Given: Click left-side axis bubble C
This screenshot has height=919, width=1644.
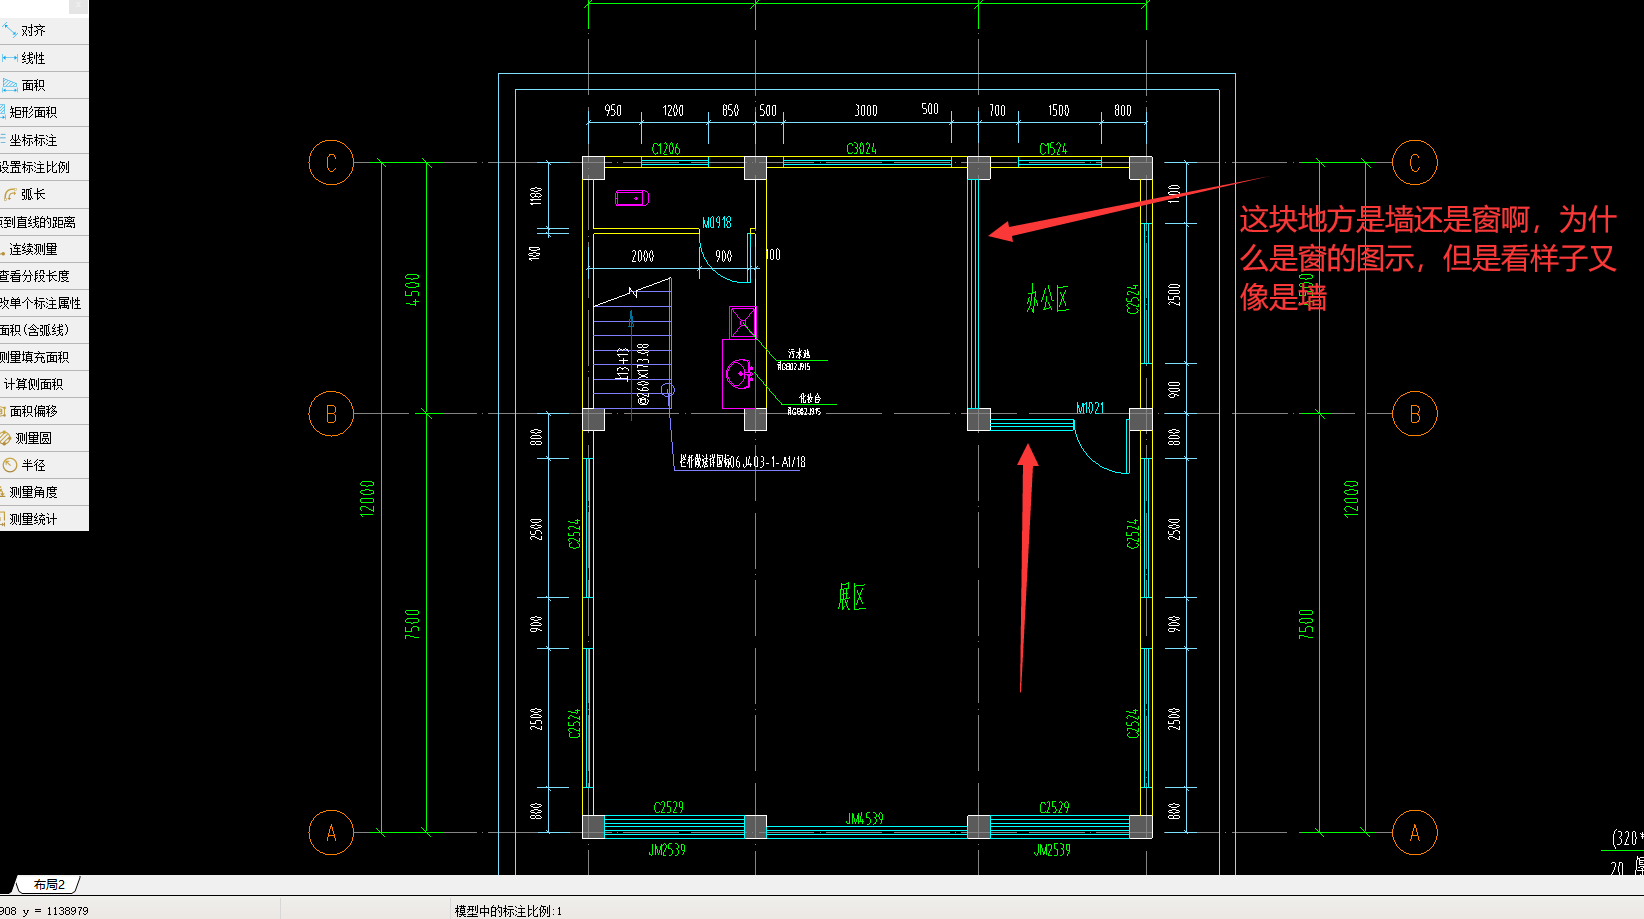Looking at the screenshot, I should (331, 162).
